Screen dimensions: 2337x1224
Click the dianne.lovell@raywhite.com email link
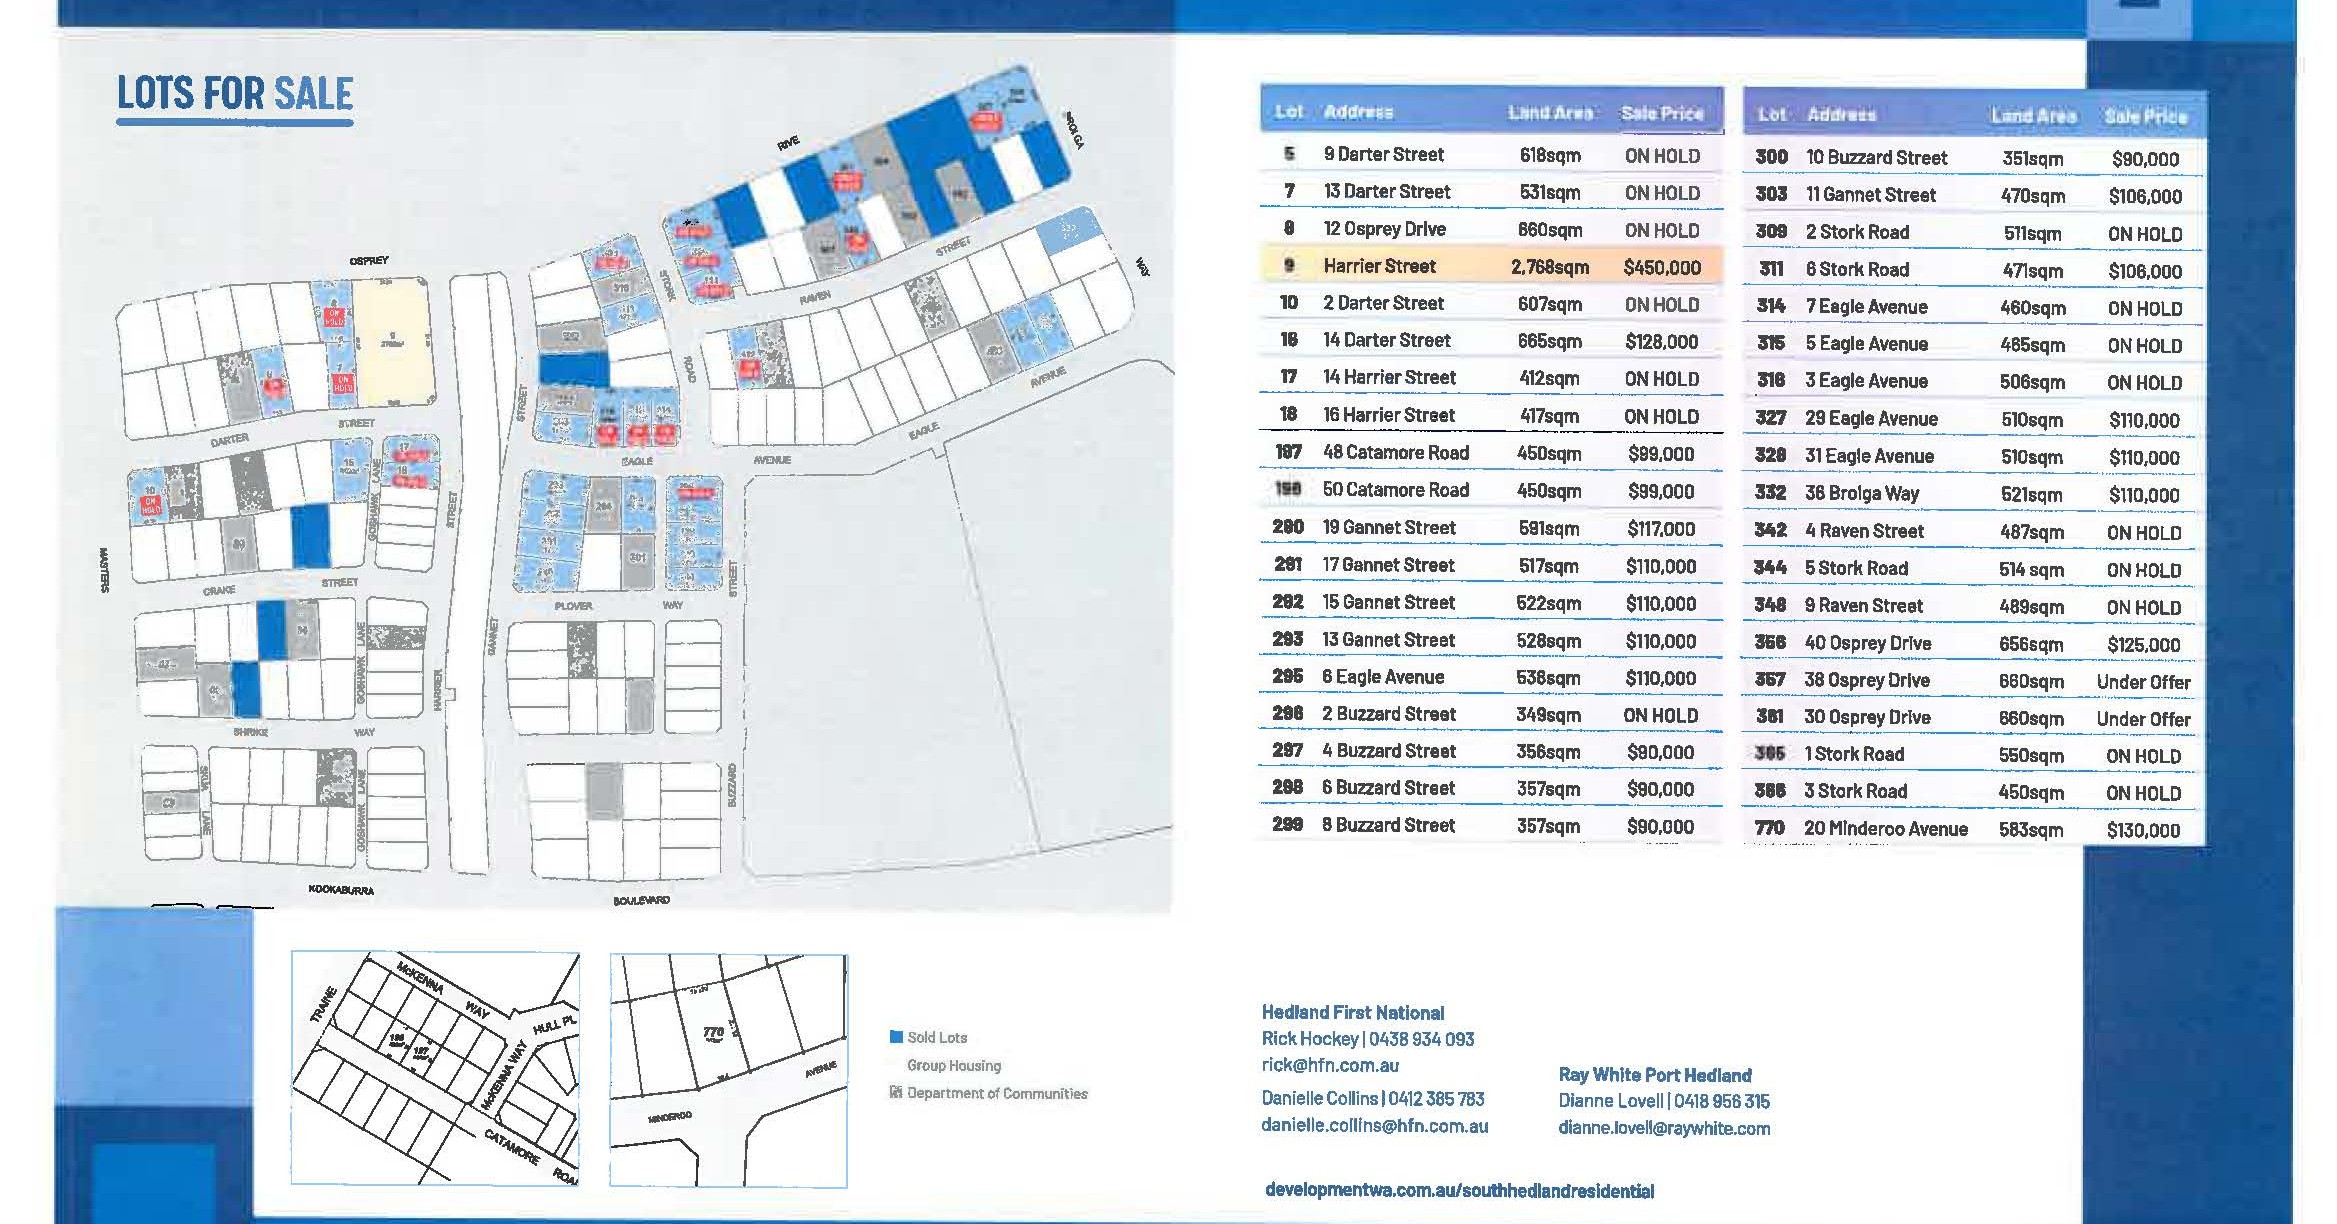click(x=1663, y=1128)
